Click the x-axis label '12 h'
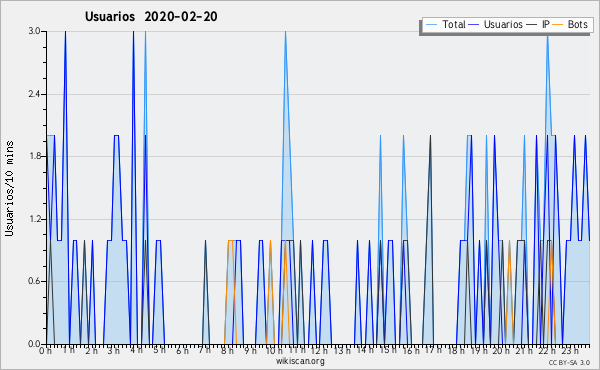600x370 pixels. point(319,351)
